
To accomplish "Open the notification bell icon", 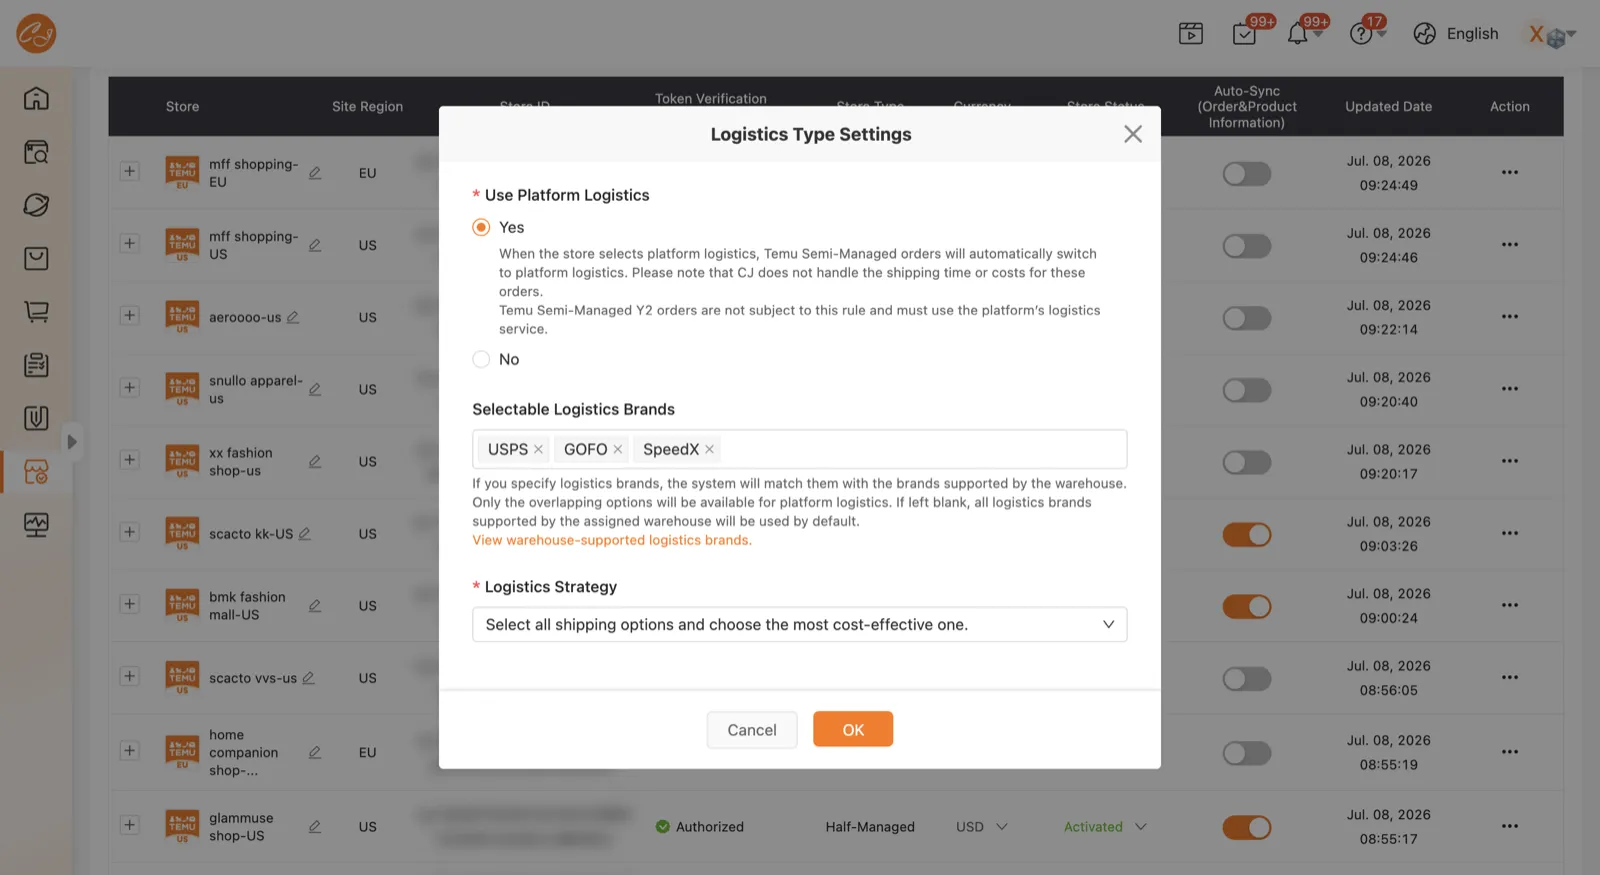I will (x=1298, y=34).
